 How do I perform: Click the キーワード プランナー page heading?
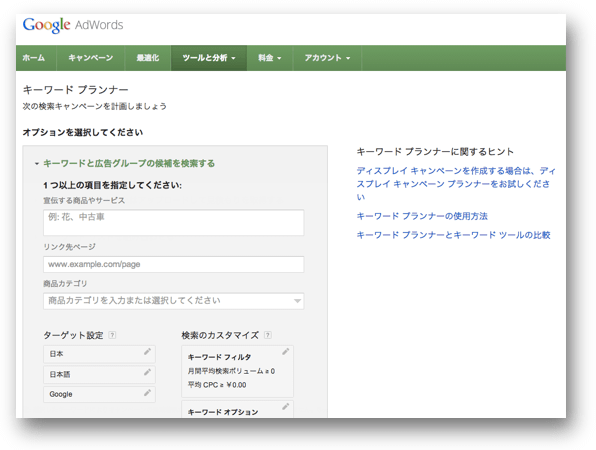click(76, 90)
